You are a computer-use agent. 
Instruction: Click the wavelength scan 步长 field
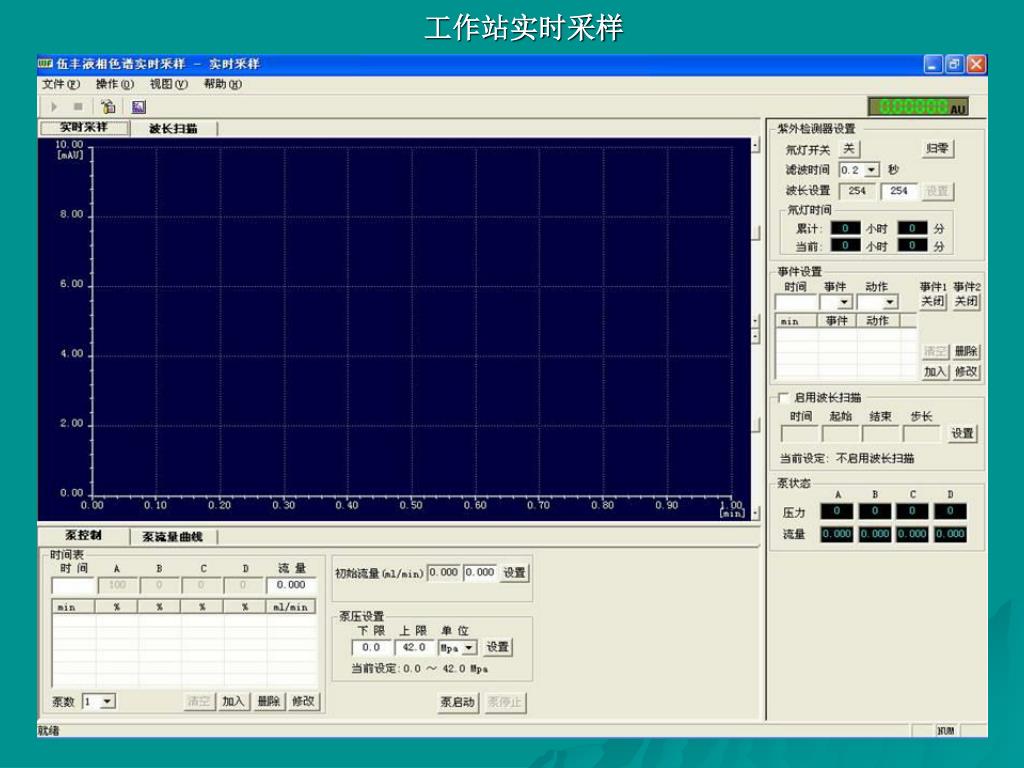pyautogui.click(x=921, y=434)
